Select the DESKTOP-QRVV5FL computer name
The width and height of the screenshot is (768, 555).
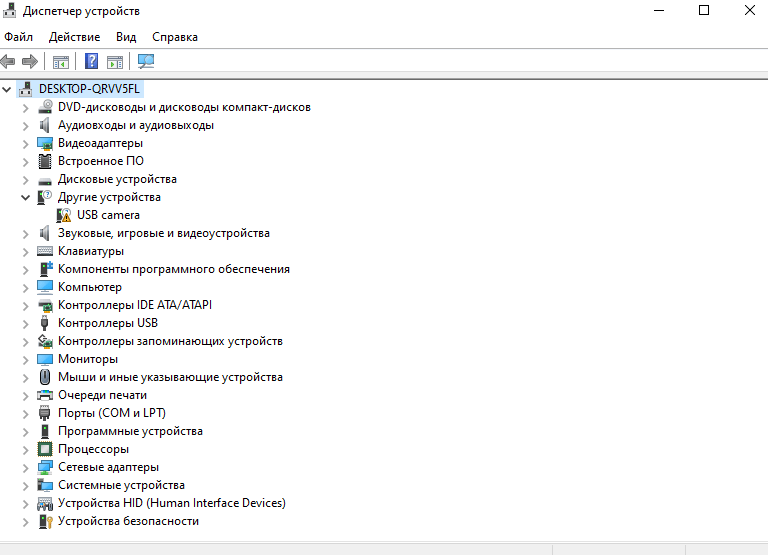89,89
